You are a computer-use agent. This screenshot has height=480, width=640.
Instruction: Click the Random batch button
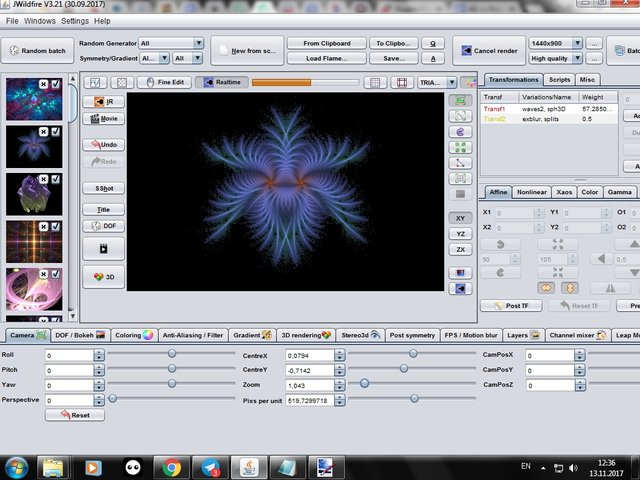click(x=36, y=51)
